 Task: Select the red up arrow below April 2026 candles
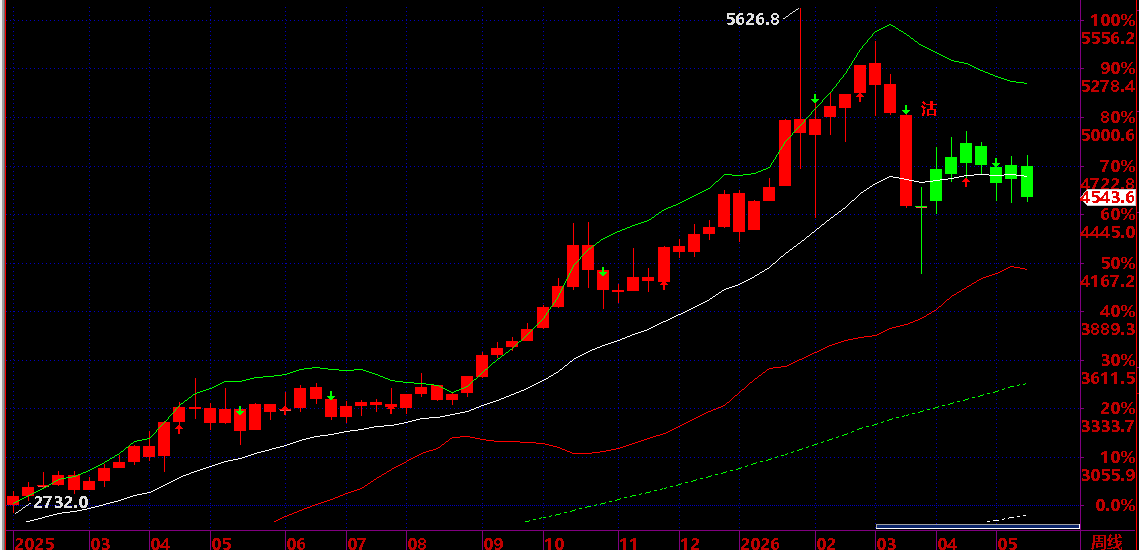[x=966, y=182]
